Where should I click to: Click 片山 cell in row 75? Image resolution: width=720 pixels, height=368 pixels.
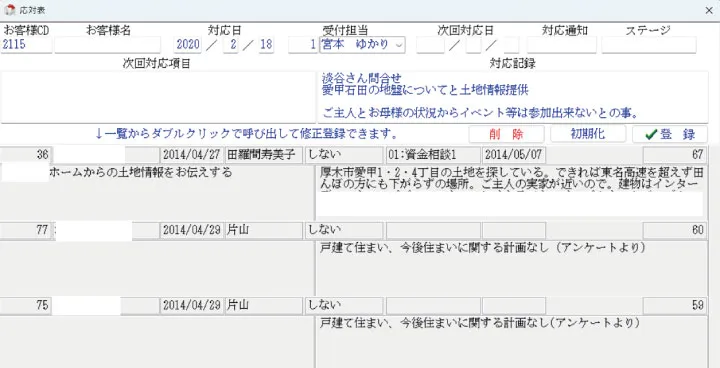click(x=264, y=306)
